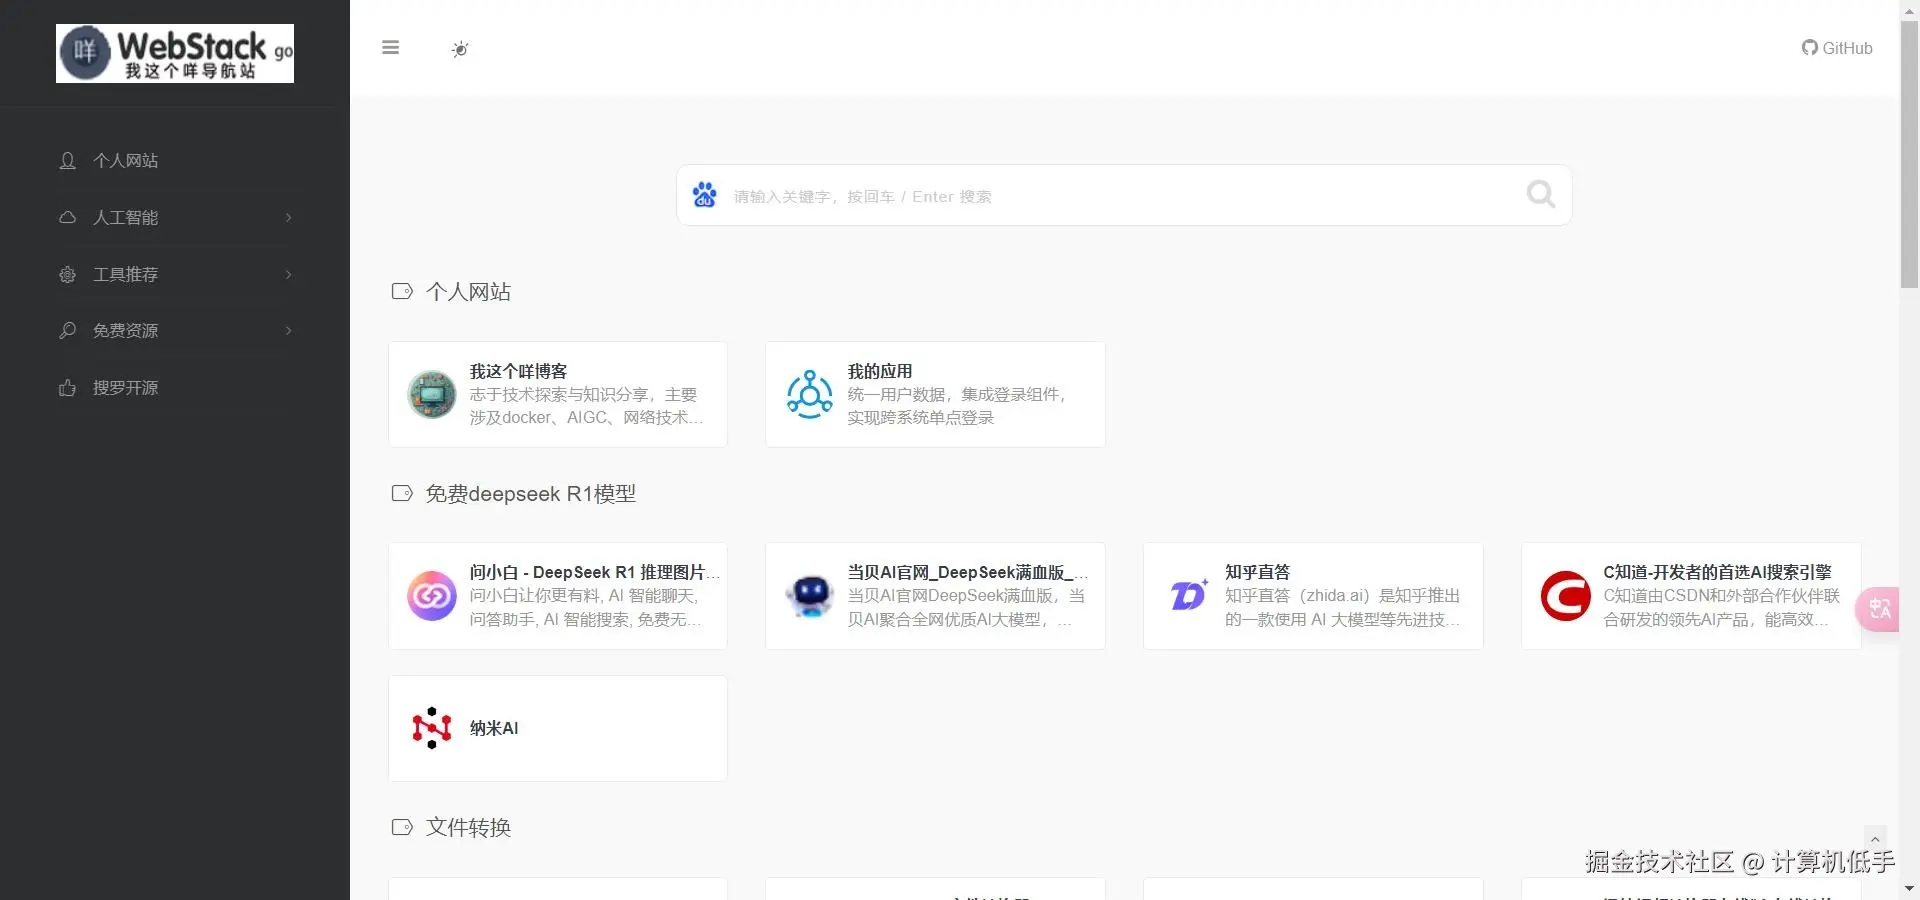Toggle the sidebar with the hamburger icon
Viewport: 1920px width, 900px height.
point(391,48)
